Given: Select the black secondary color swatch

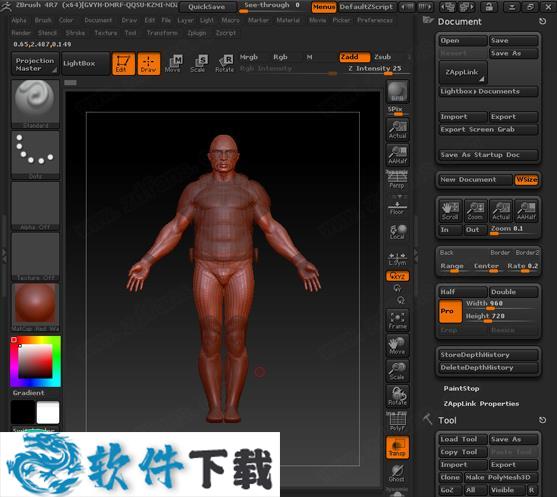Looking at the screenshot, I should [x=23, y=412].
